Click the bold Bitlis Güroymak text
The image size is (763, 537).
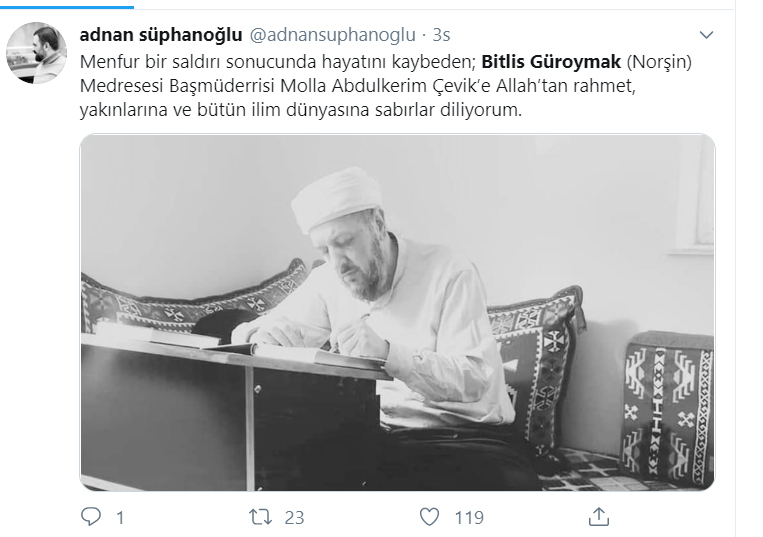[551, 62]
